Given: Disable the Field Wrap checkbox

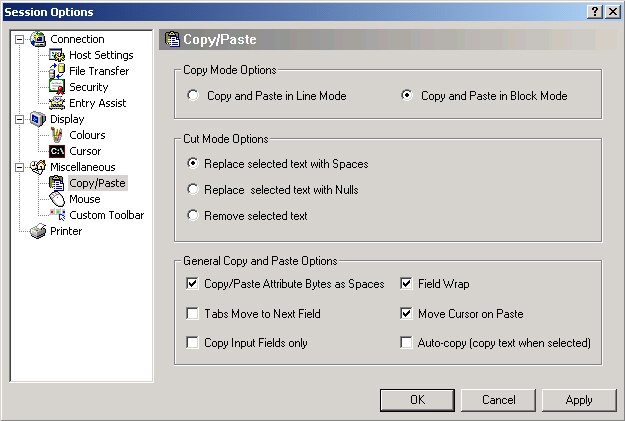Looking at the screenshot, I should 407,284.
